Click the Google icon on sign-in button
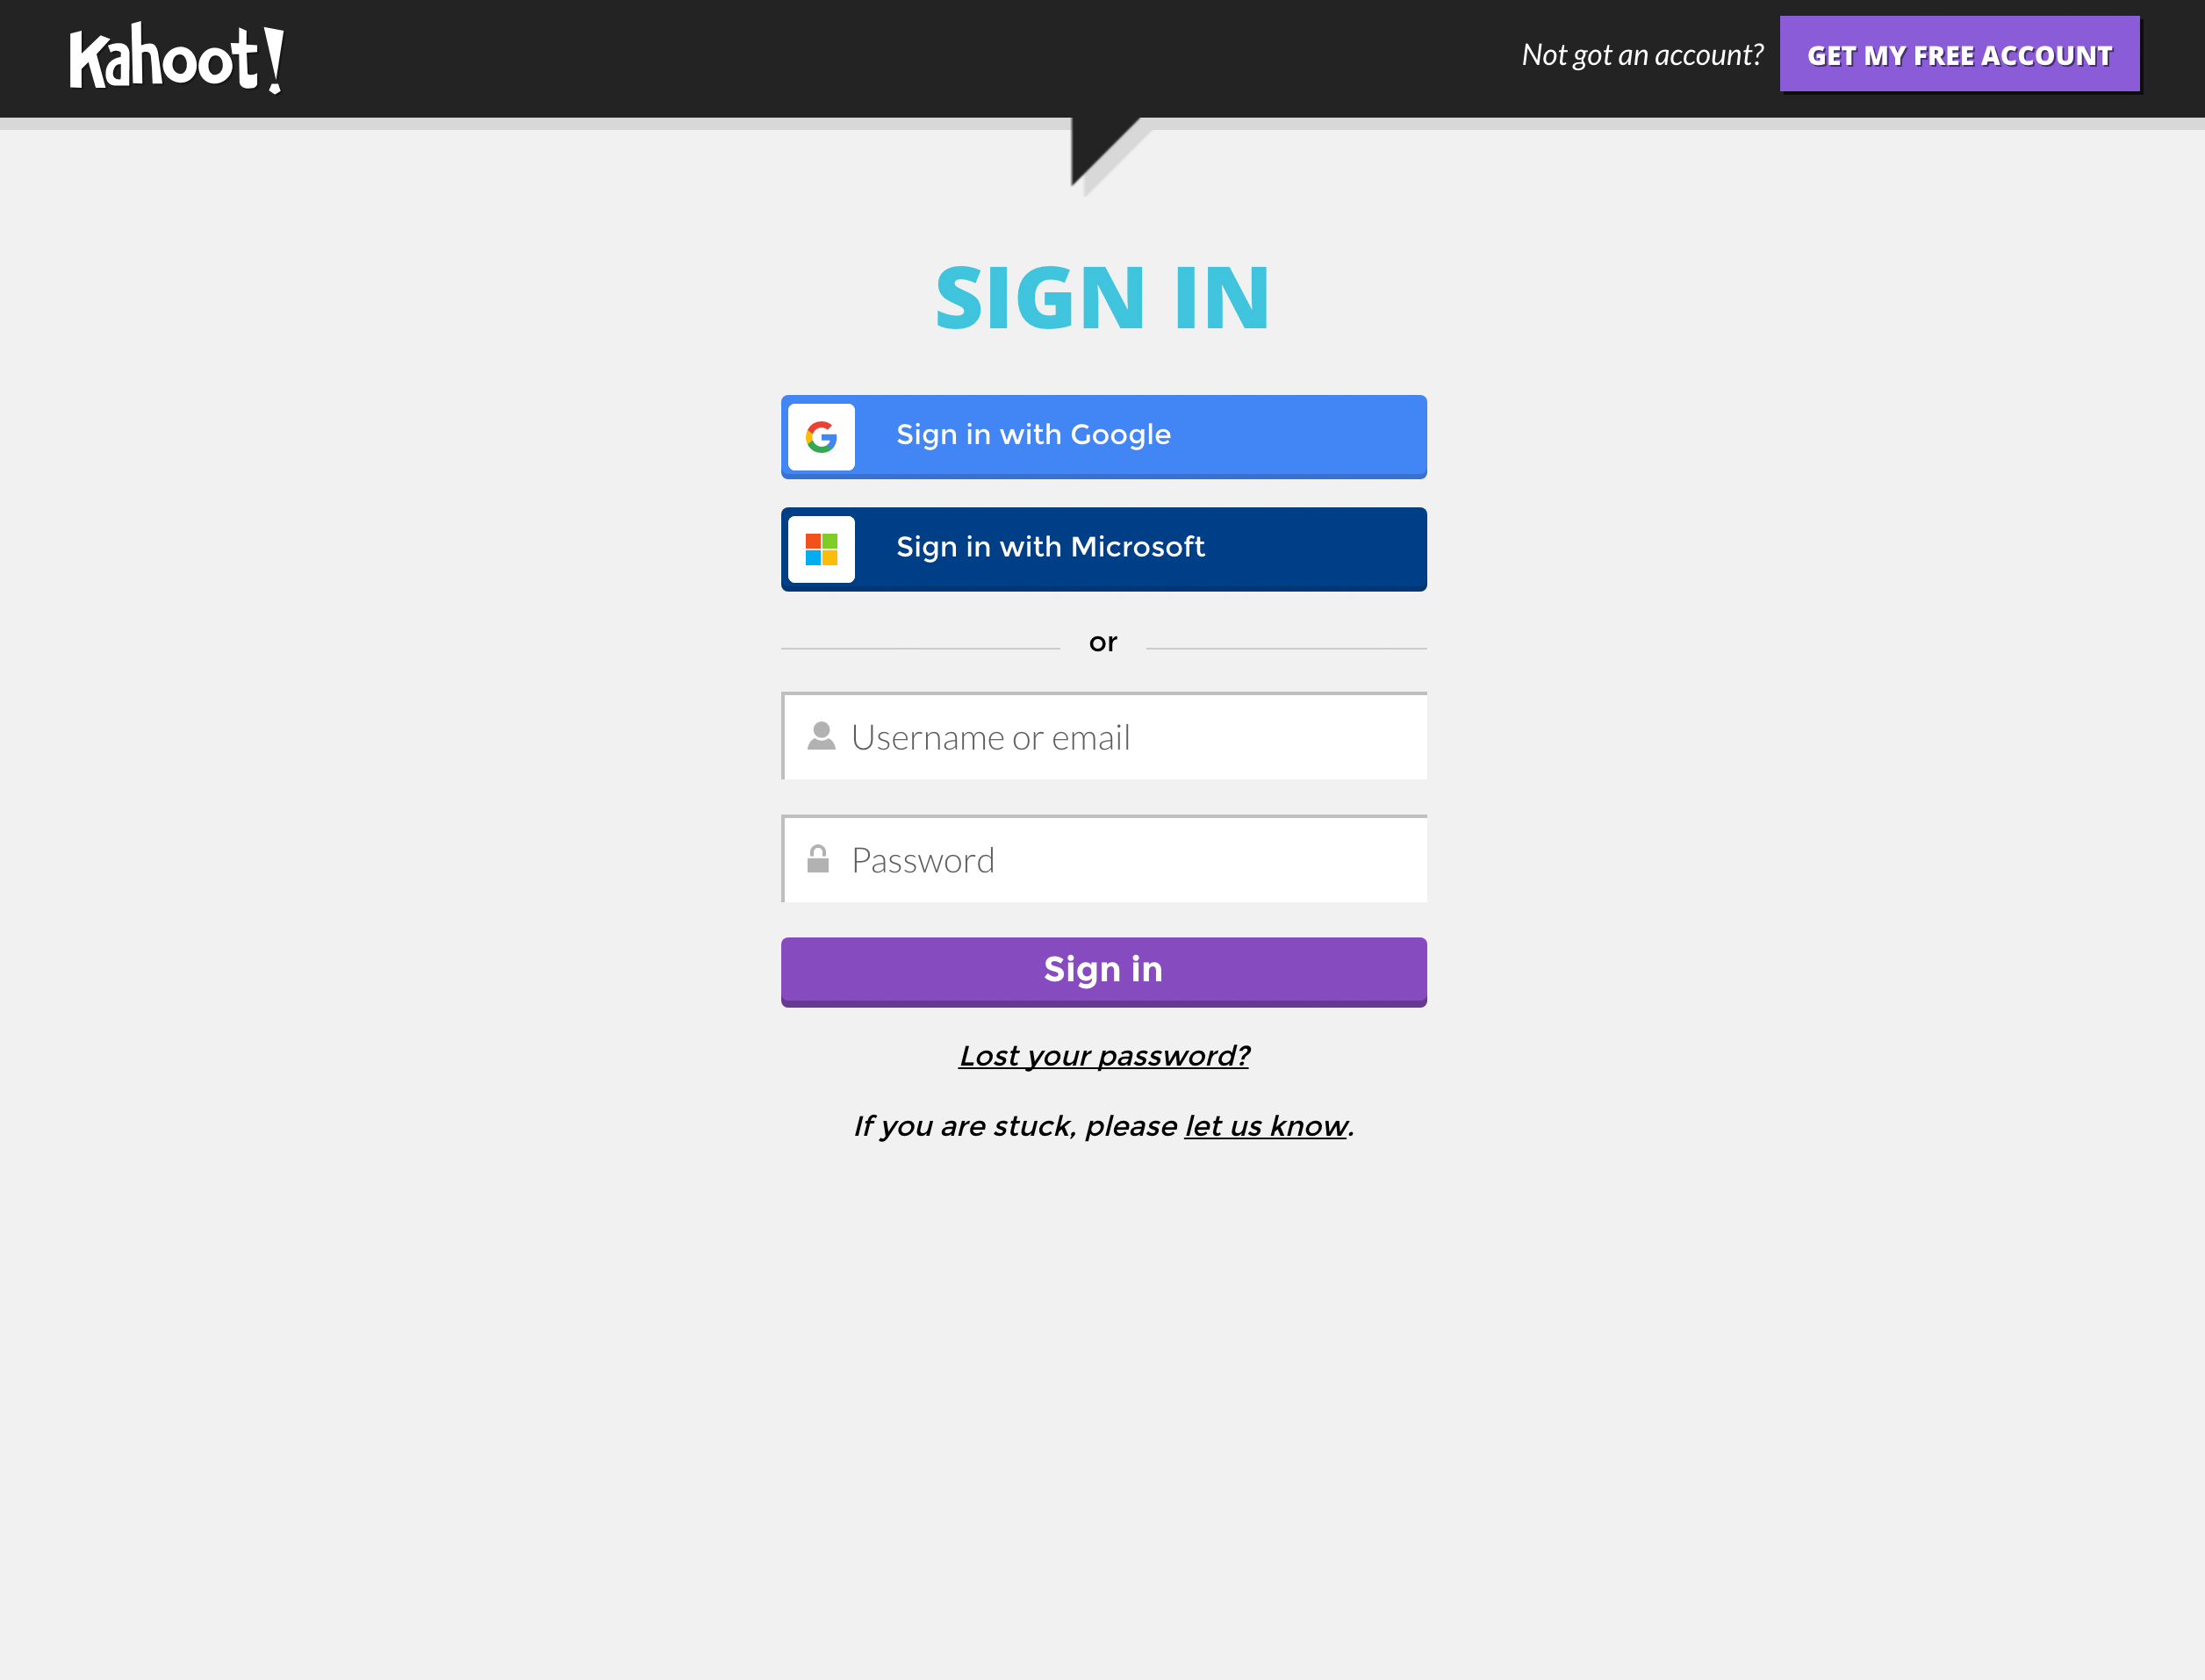The width and height of the screenshot is (2205, 1680). (822, 434)
